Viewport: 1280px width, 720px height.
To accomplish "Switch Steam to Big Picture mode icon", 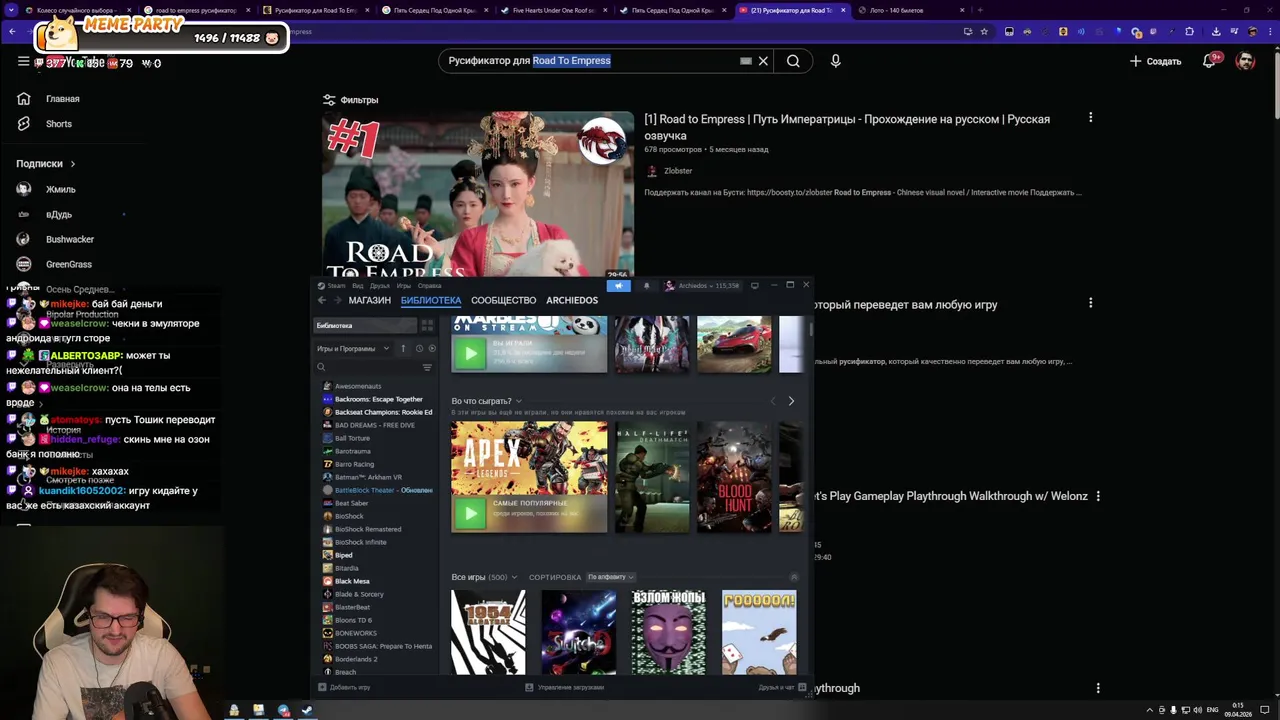I will pyautogui.click(x=755, y=286).
